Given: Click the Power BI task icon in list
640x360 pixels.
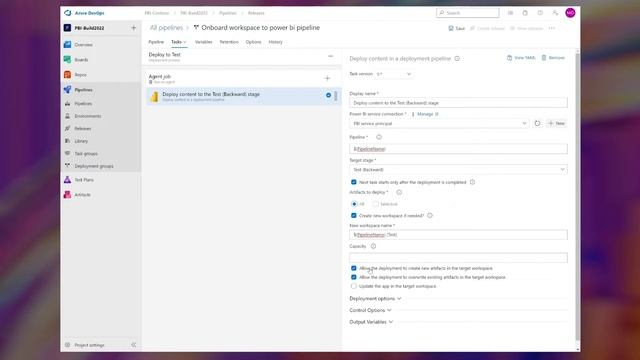Looking at the screenshot, I should pyautogui.click(x=155, y=96).
